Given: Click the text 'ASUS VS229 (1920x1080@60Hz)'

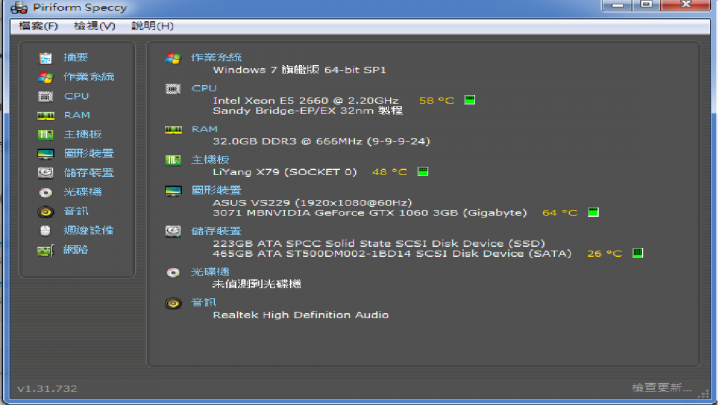Looking at the screenshot, I should pos(312,202).
